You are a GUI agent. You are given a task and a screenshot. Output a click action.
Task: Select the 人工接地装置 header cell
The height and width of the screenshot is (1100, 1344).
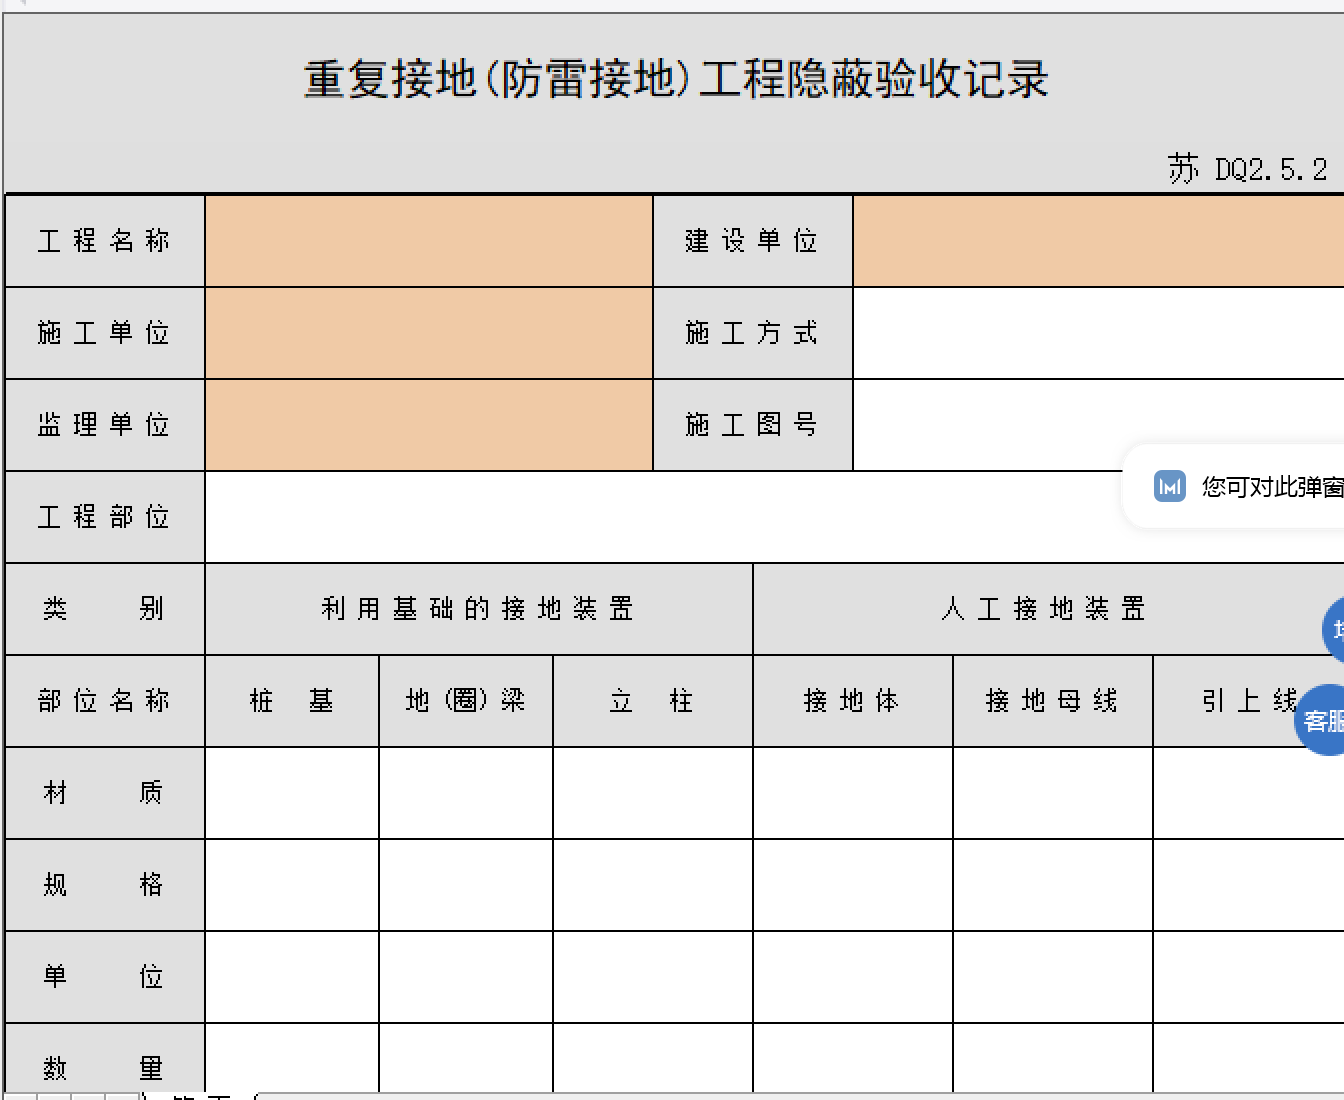click(x=1043, y=609)
